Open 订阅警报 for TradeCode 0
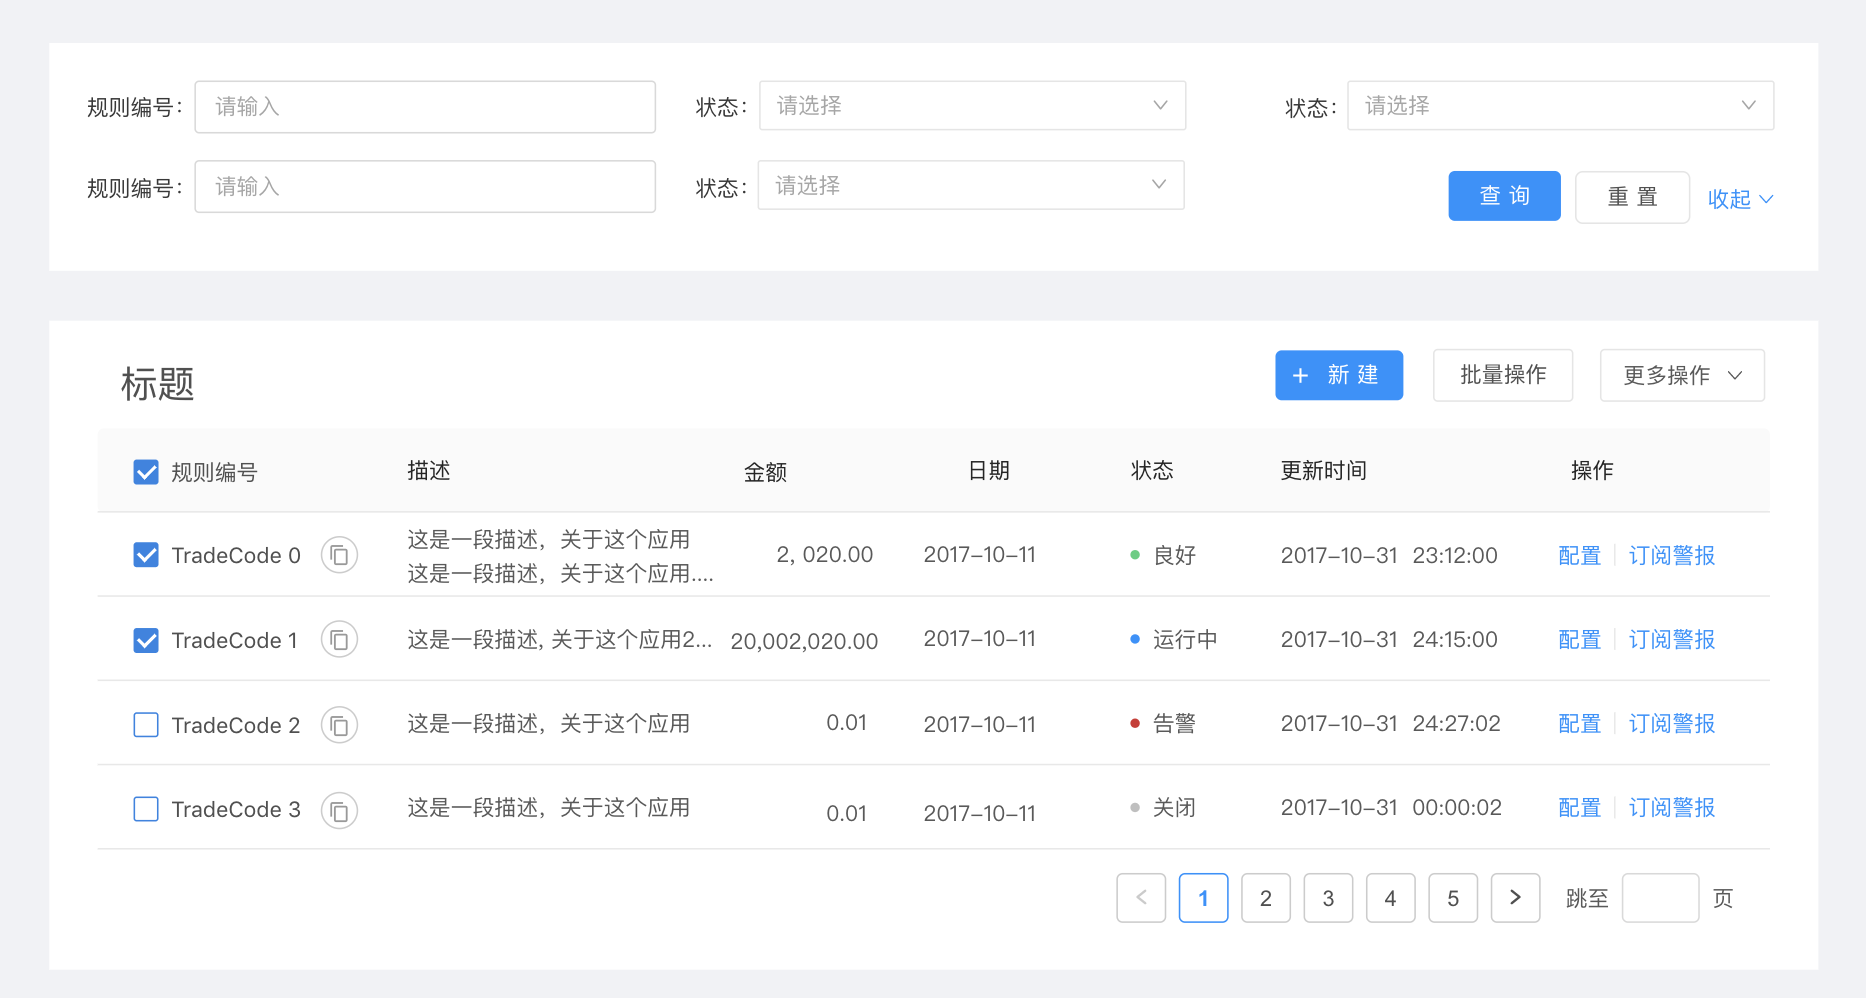Viewport: 1866px width, 998px height. (1672, 555)
